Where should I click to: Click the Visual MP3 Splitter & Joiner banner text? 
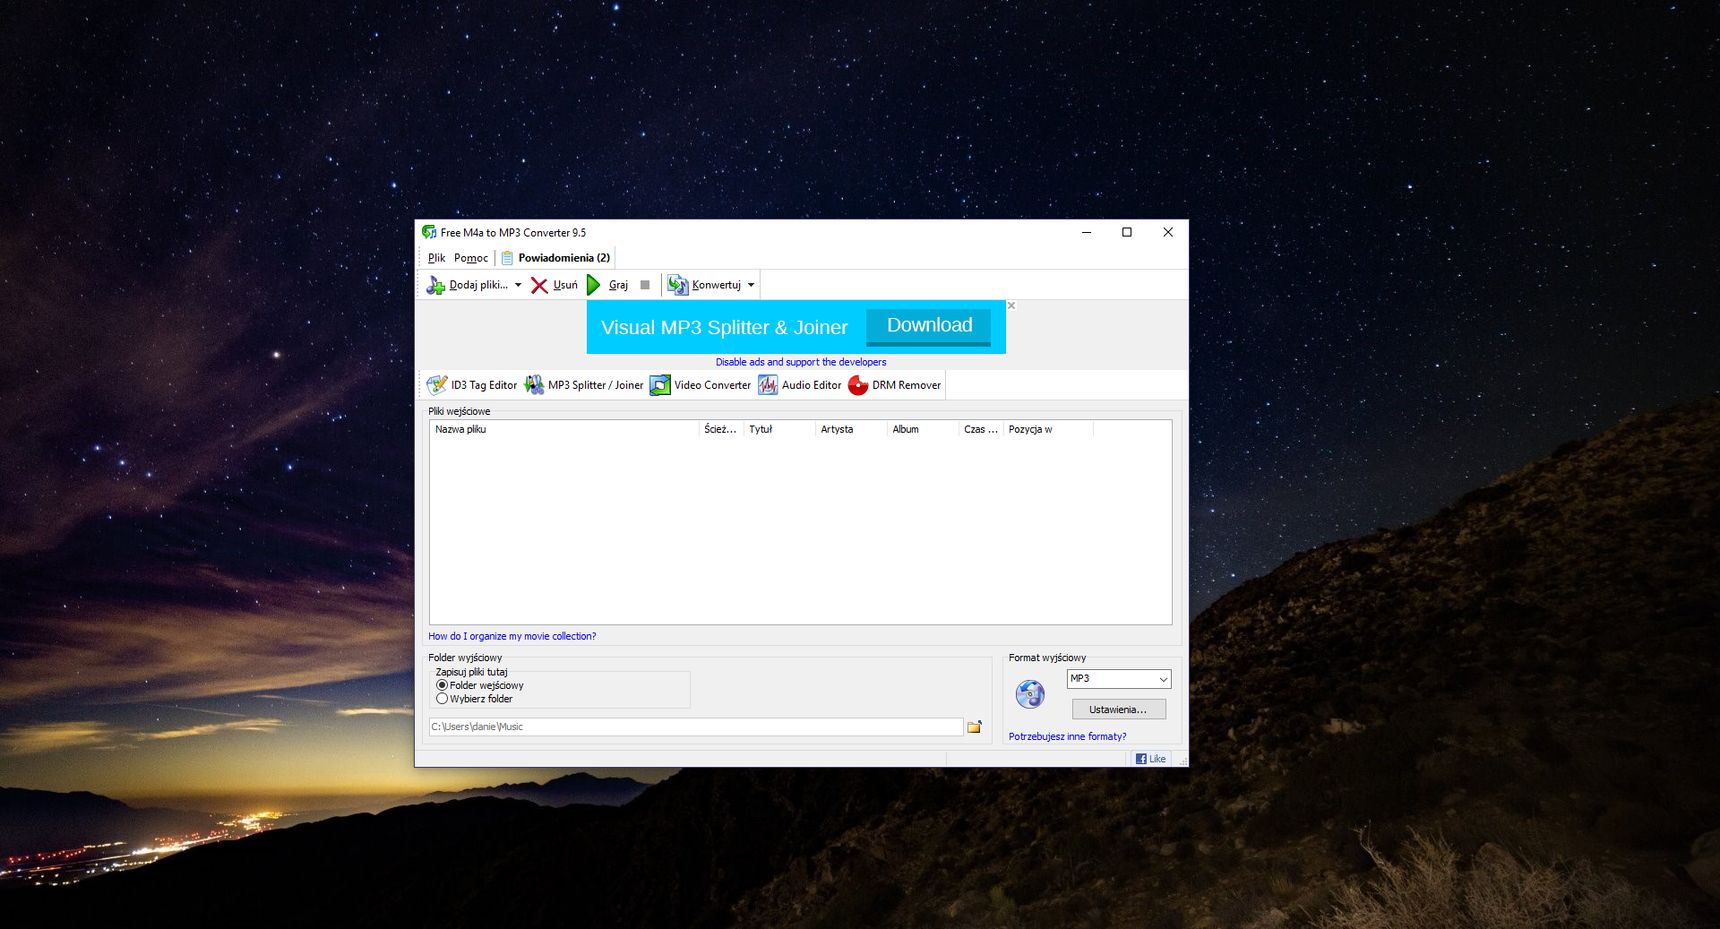click(724, 327)
